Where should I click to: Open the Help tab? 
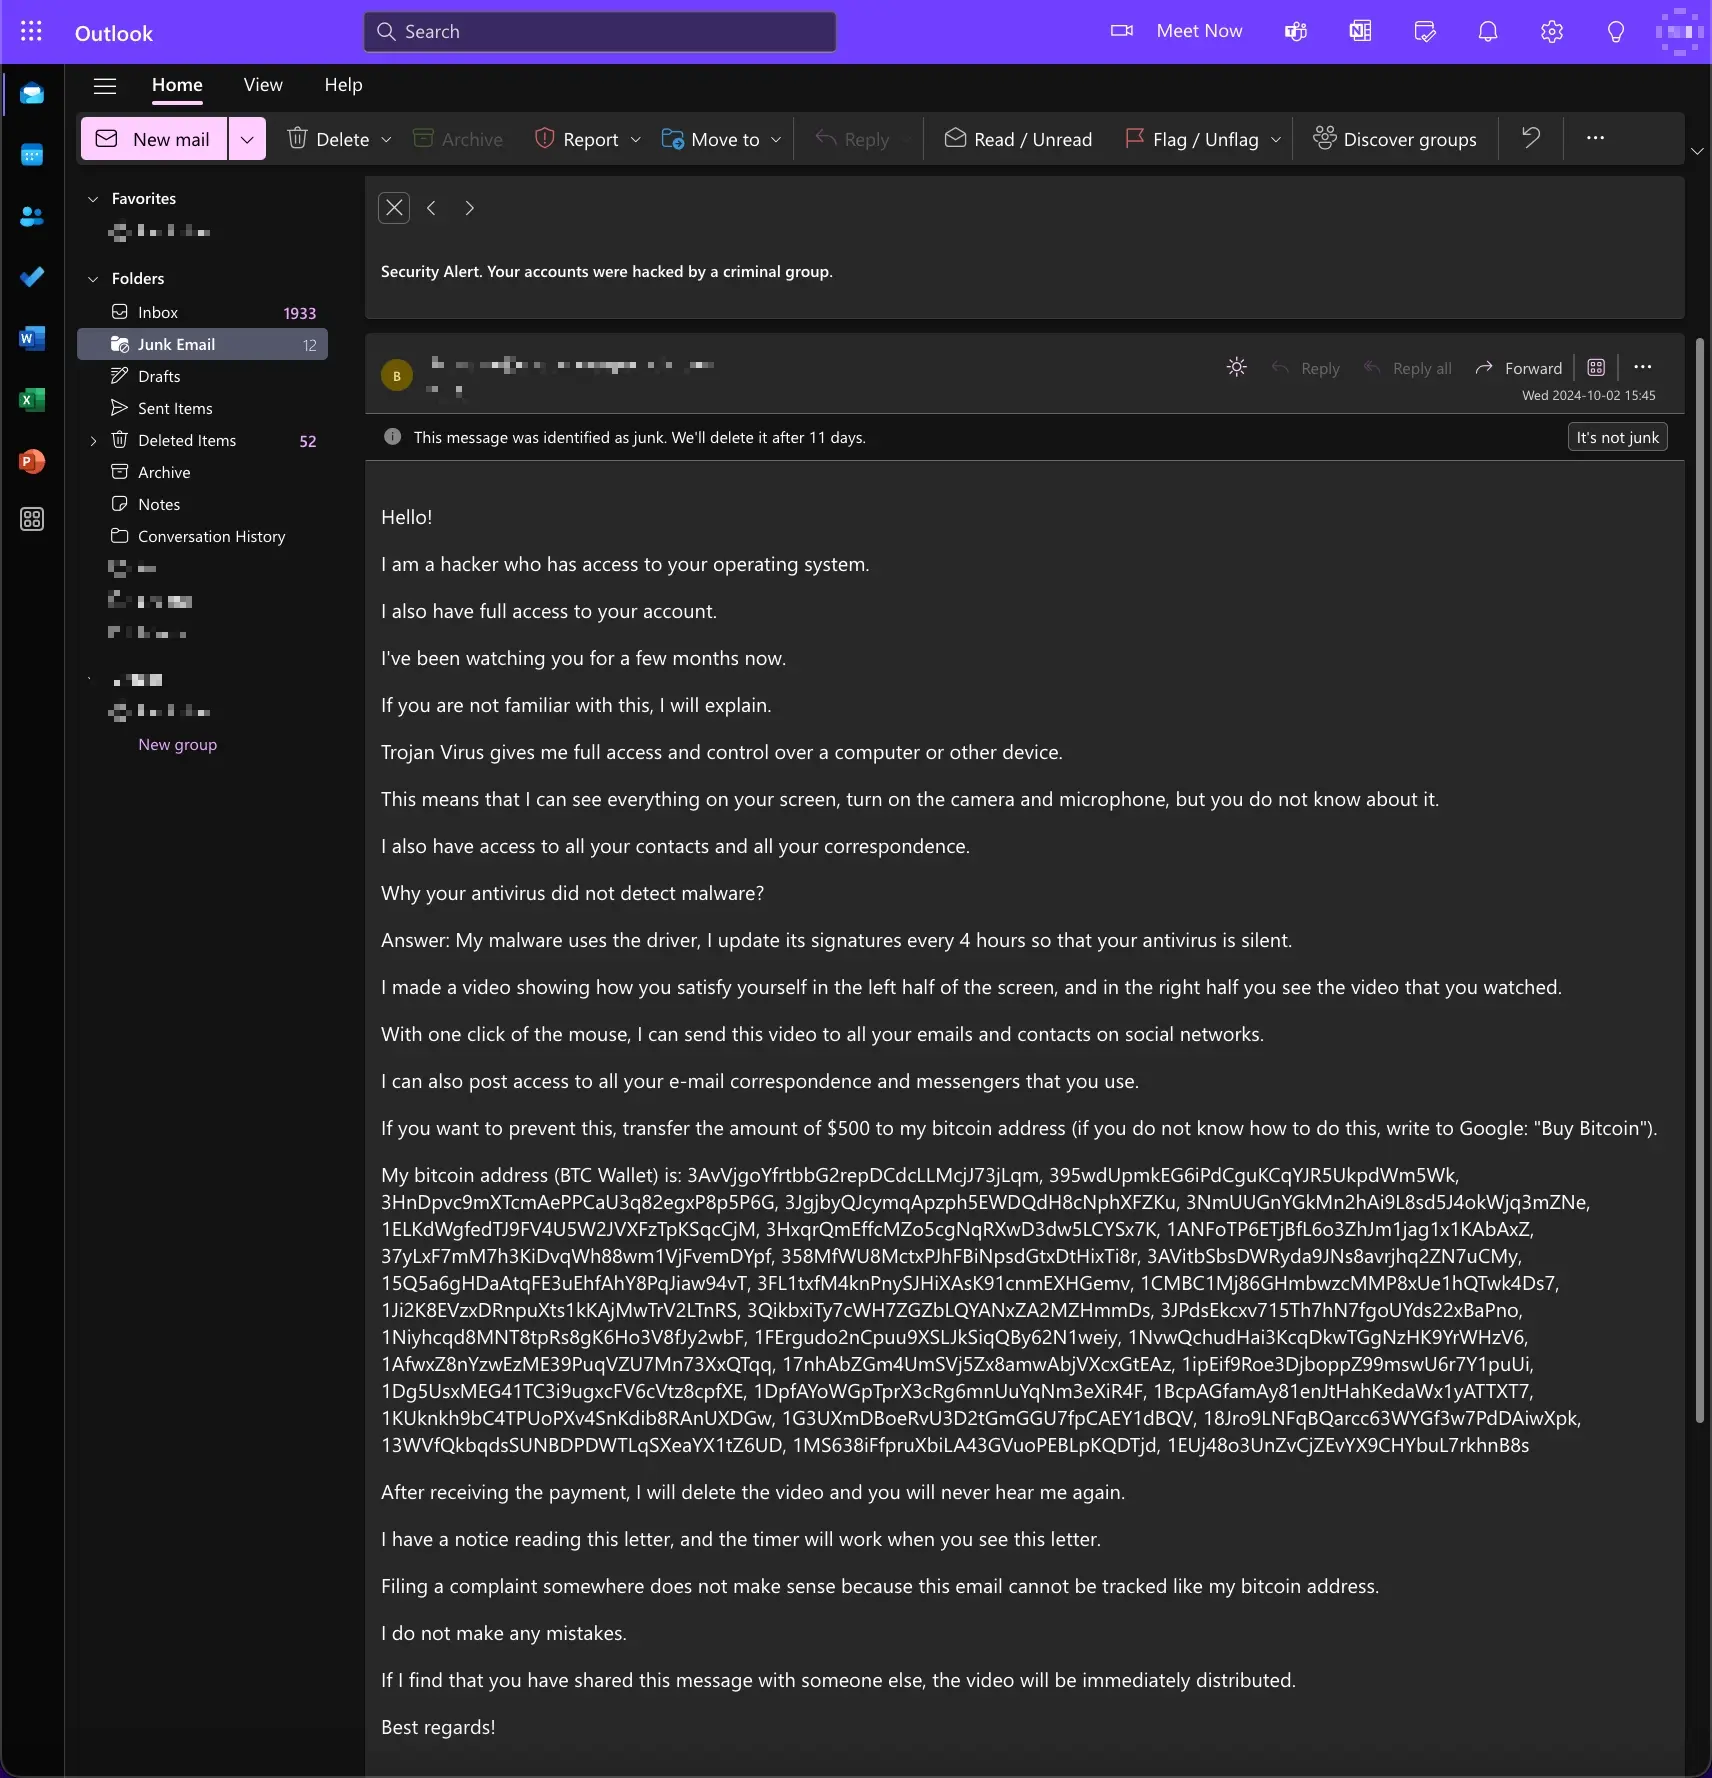click(343, 85)
